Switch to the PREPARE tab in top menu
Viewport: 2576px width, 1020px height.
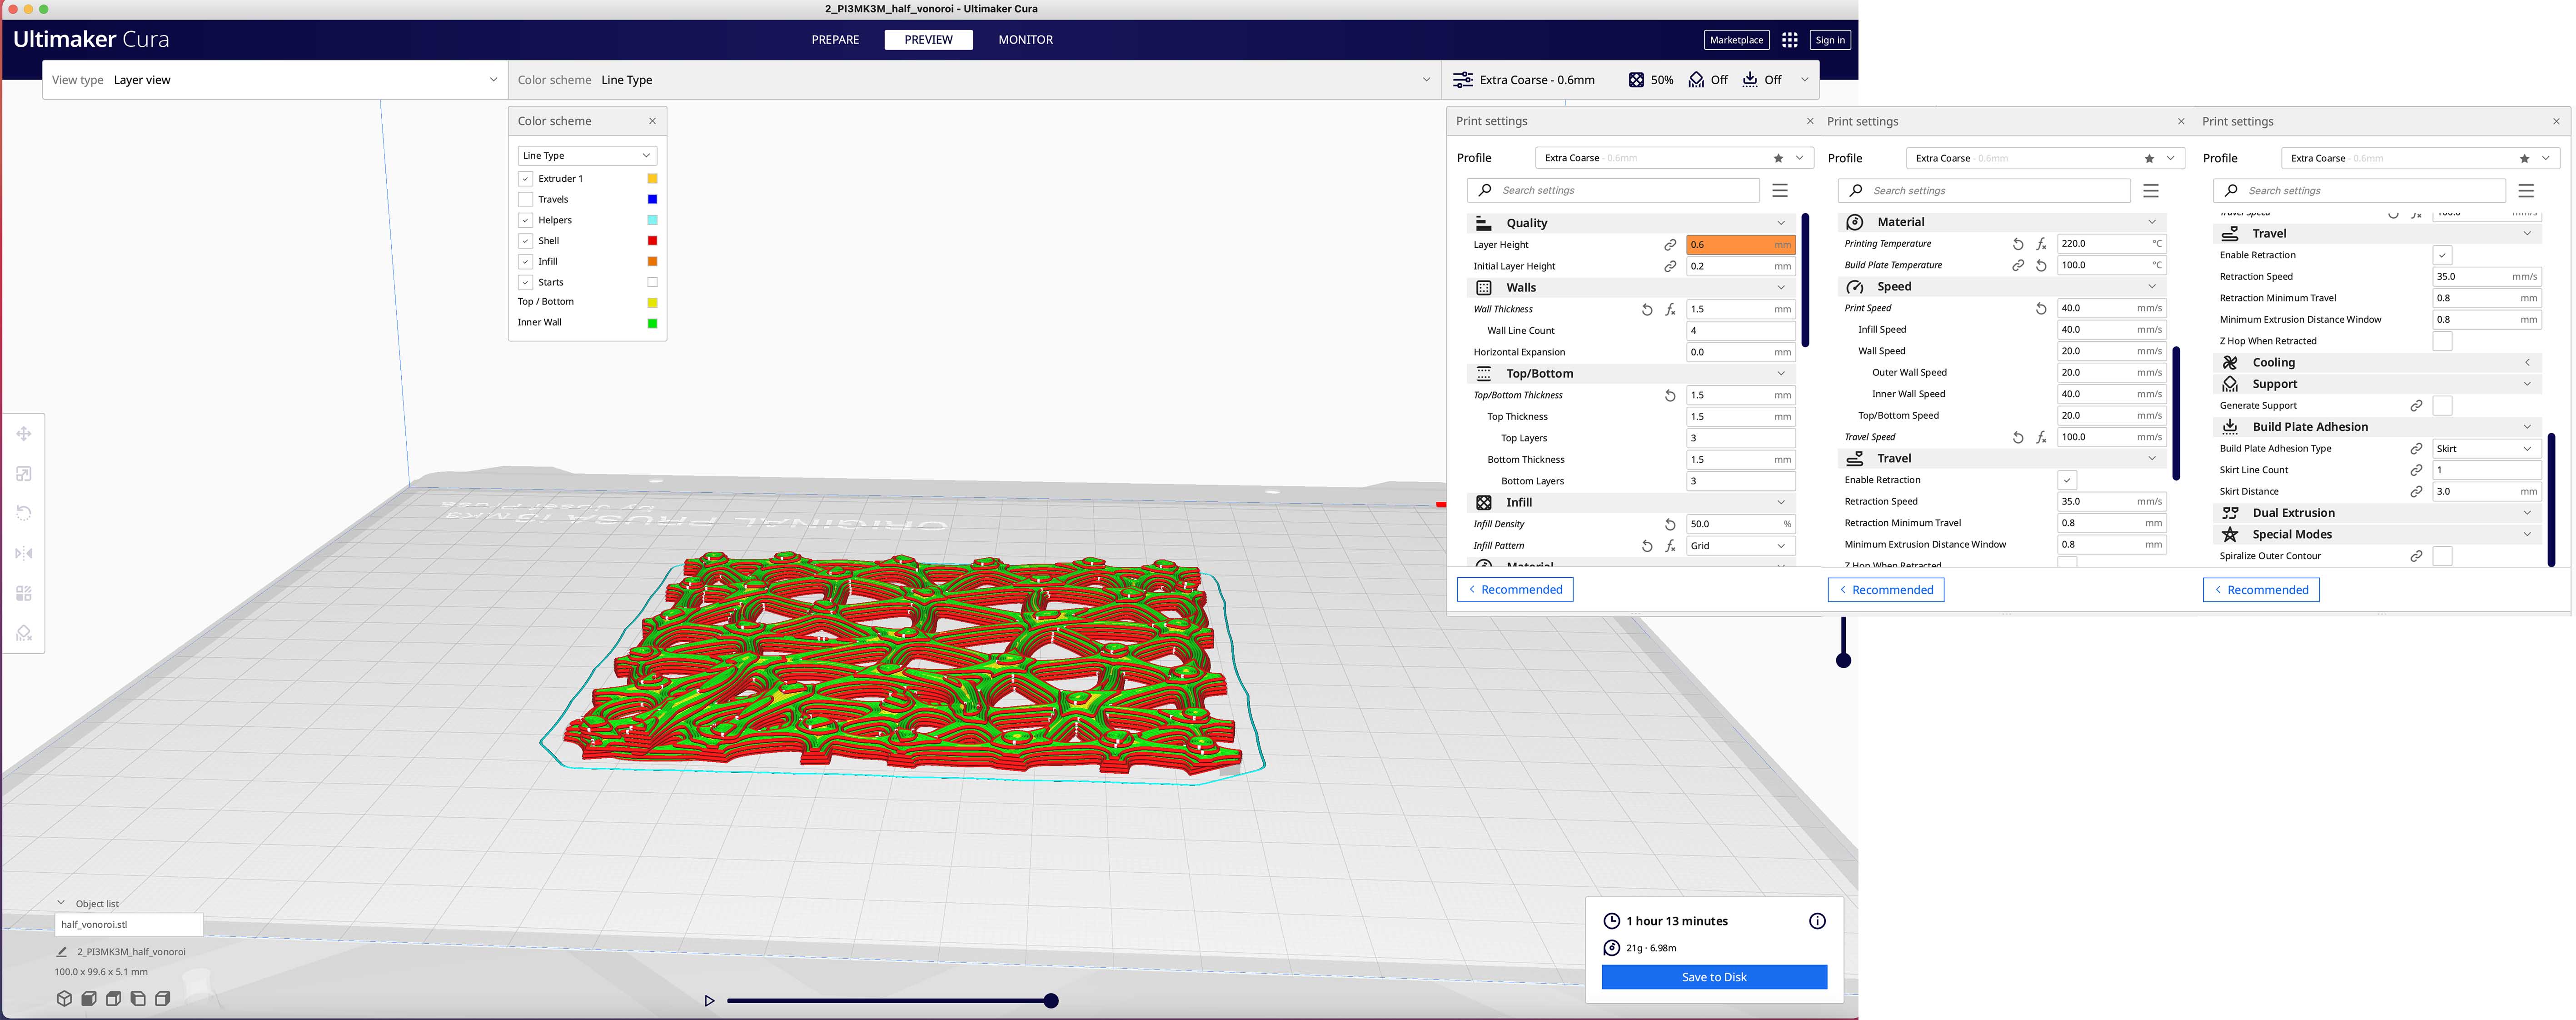(833, 40)
